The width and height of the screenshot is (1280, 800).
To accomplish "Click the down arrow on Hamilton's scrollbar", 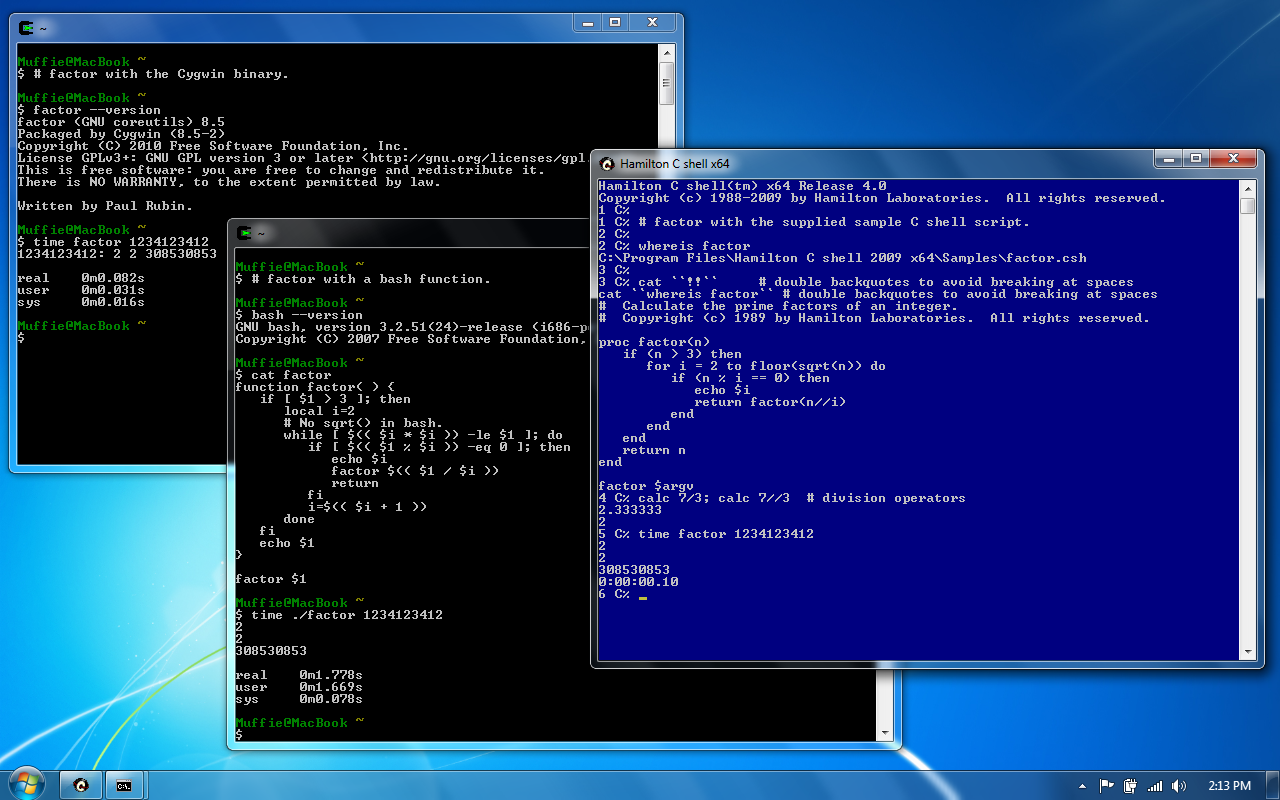I will pos(1248,653).
